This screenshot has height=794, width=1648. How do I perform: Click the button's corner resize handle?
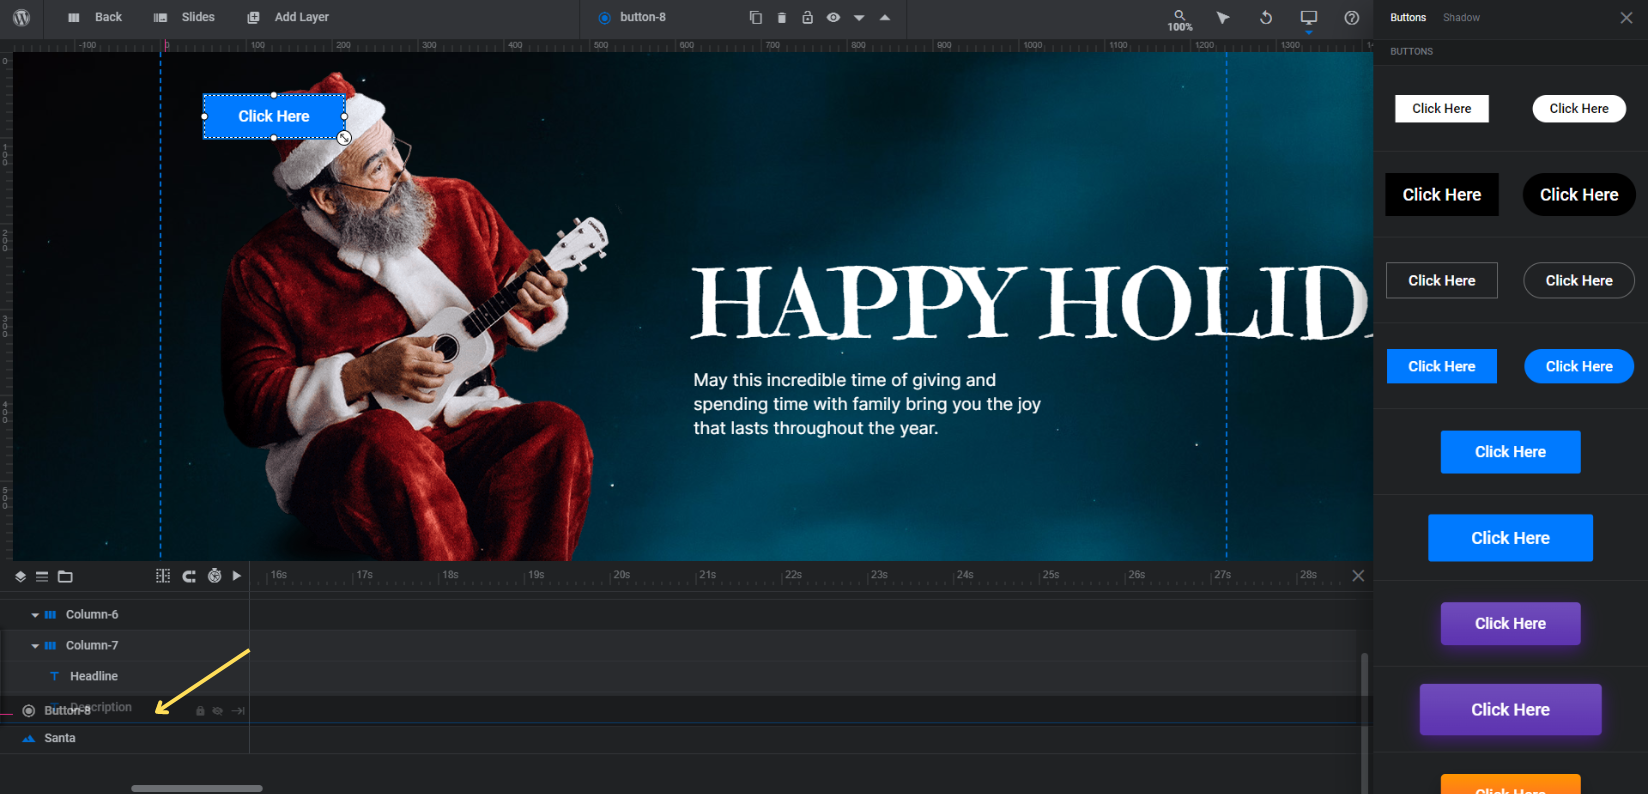coord(344,138)
